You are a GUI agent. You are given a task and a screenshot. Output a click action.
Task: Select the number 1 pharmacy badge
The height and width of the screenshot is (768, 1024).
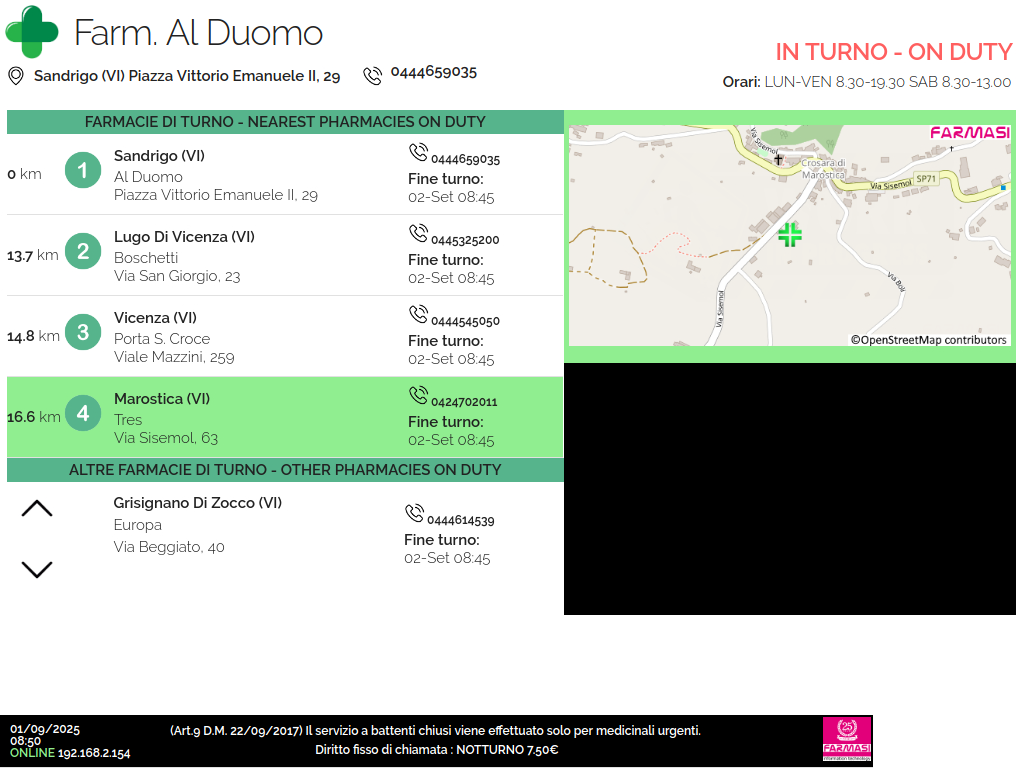(83, 171)
